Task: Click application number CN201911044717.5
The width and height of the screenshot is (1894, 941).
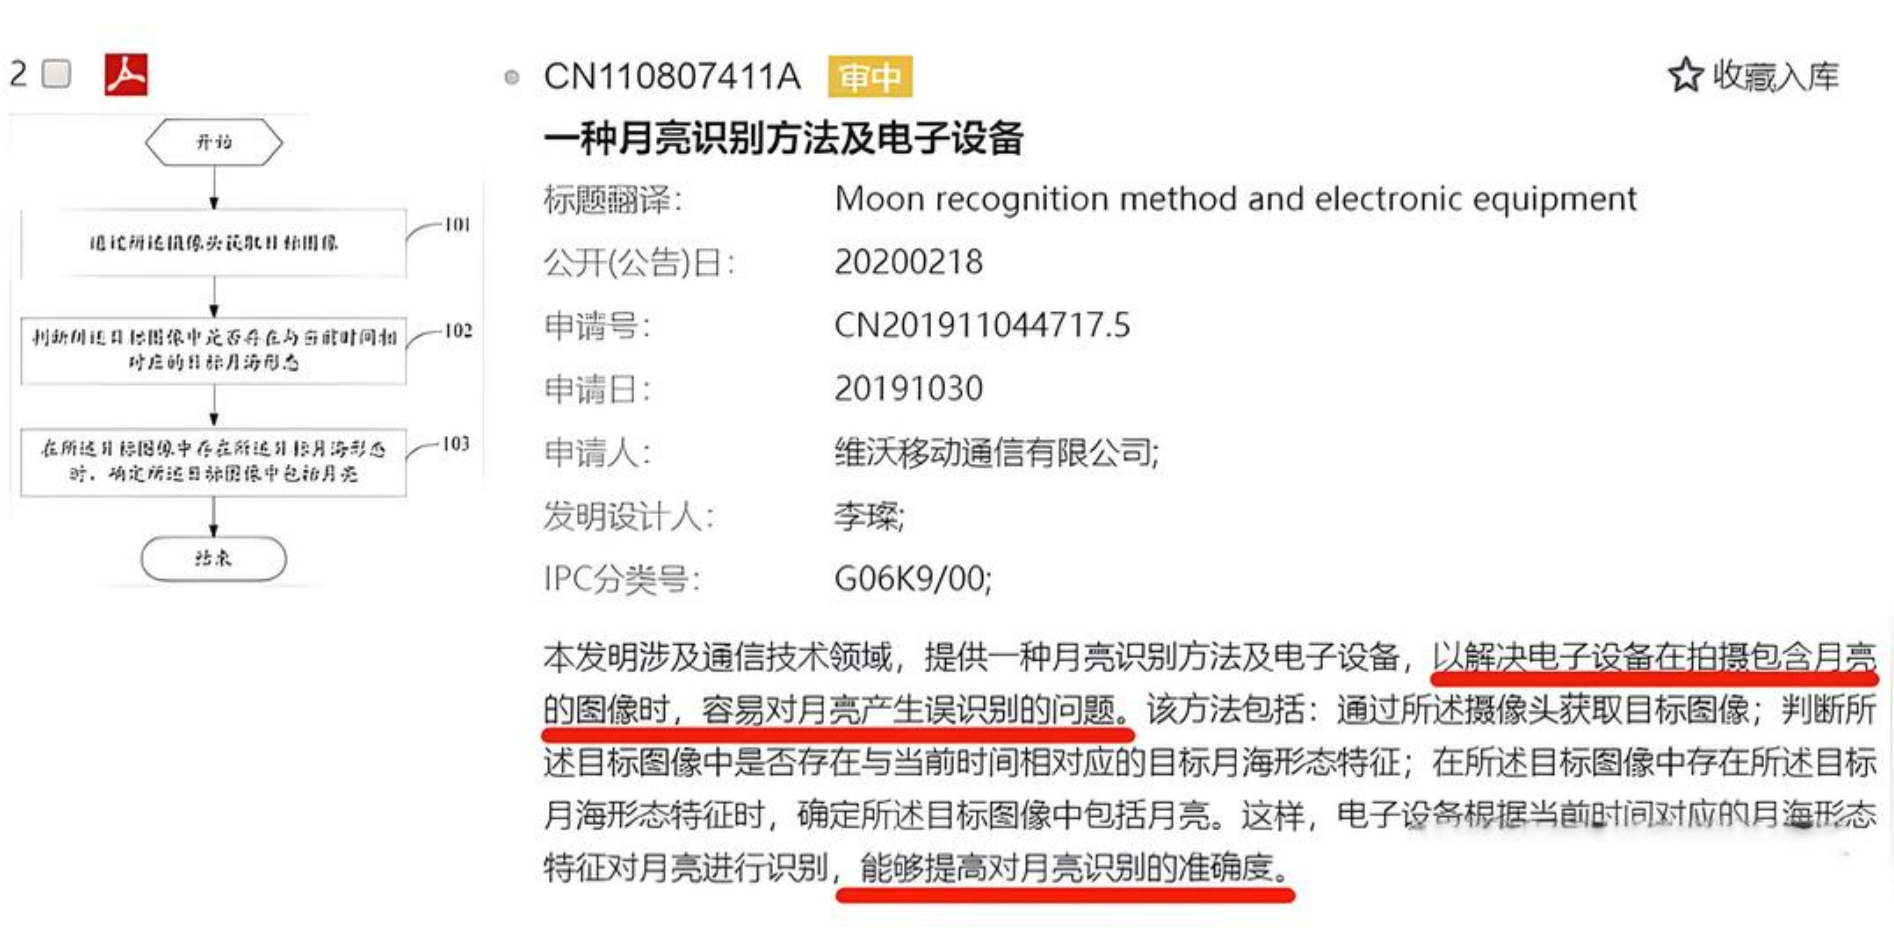Action: [x=982, y=325]
